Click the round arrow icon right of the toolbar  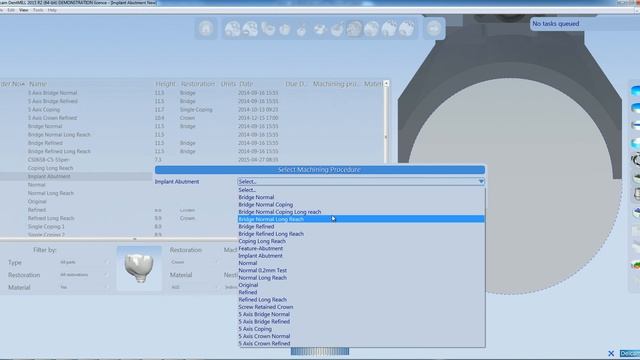pos(433,28)
